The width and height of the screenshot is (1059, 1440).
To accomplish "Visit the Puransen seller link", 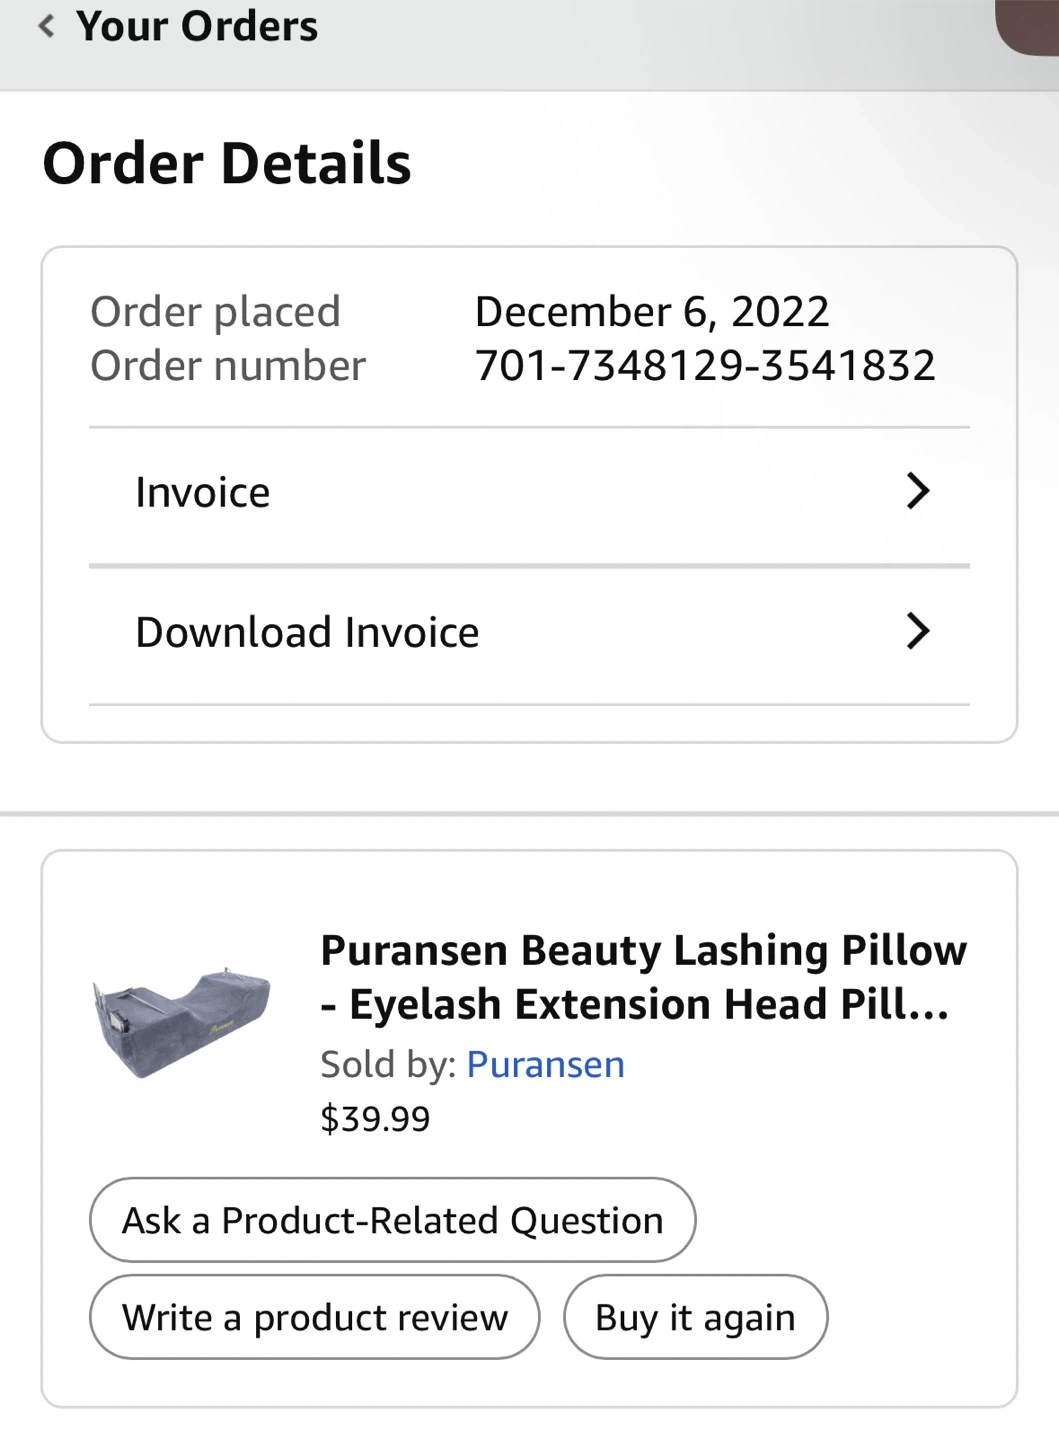I will click(x=545, y=1064).
